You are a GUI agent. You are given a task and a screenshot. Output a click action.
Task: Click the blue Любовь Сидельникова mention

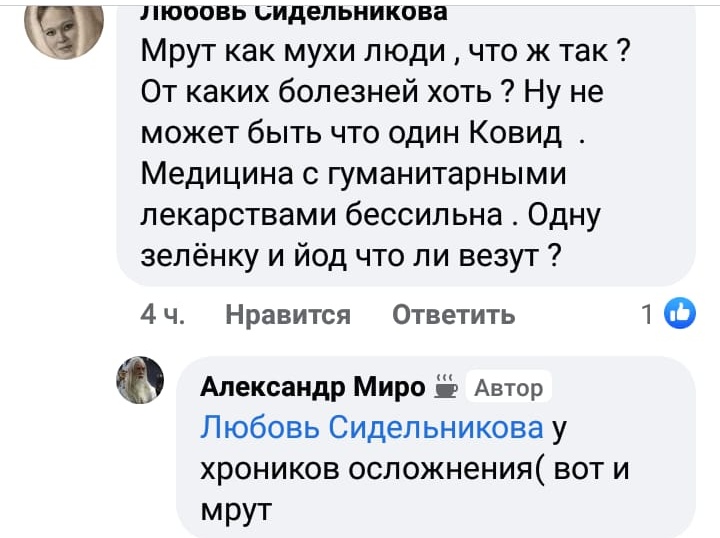pyautogui.click(x=372, y=427)
